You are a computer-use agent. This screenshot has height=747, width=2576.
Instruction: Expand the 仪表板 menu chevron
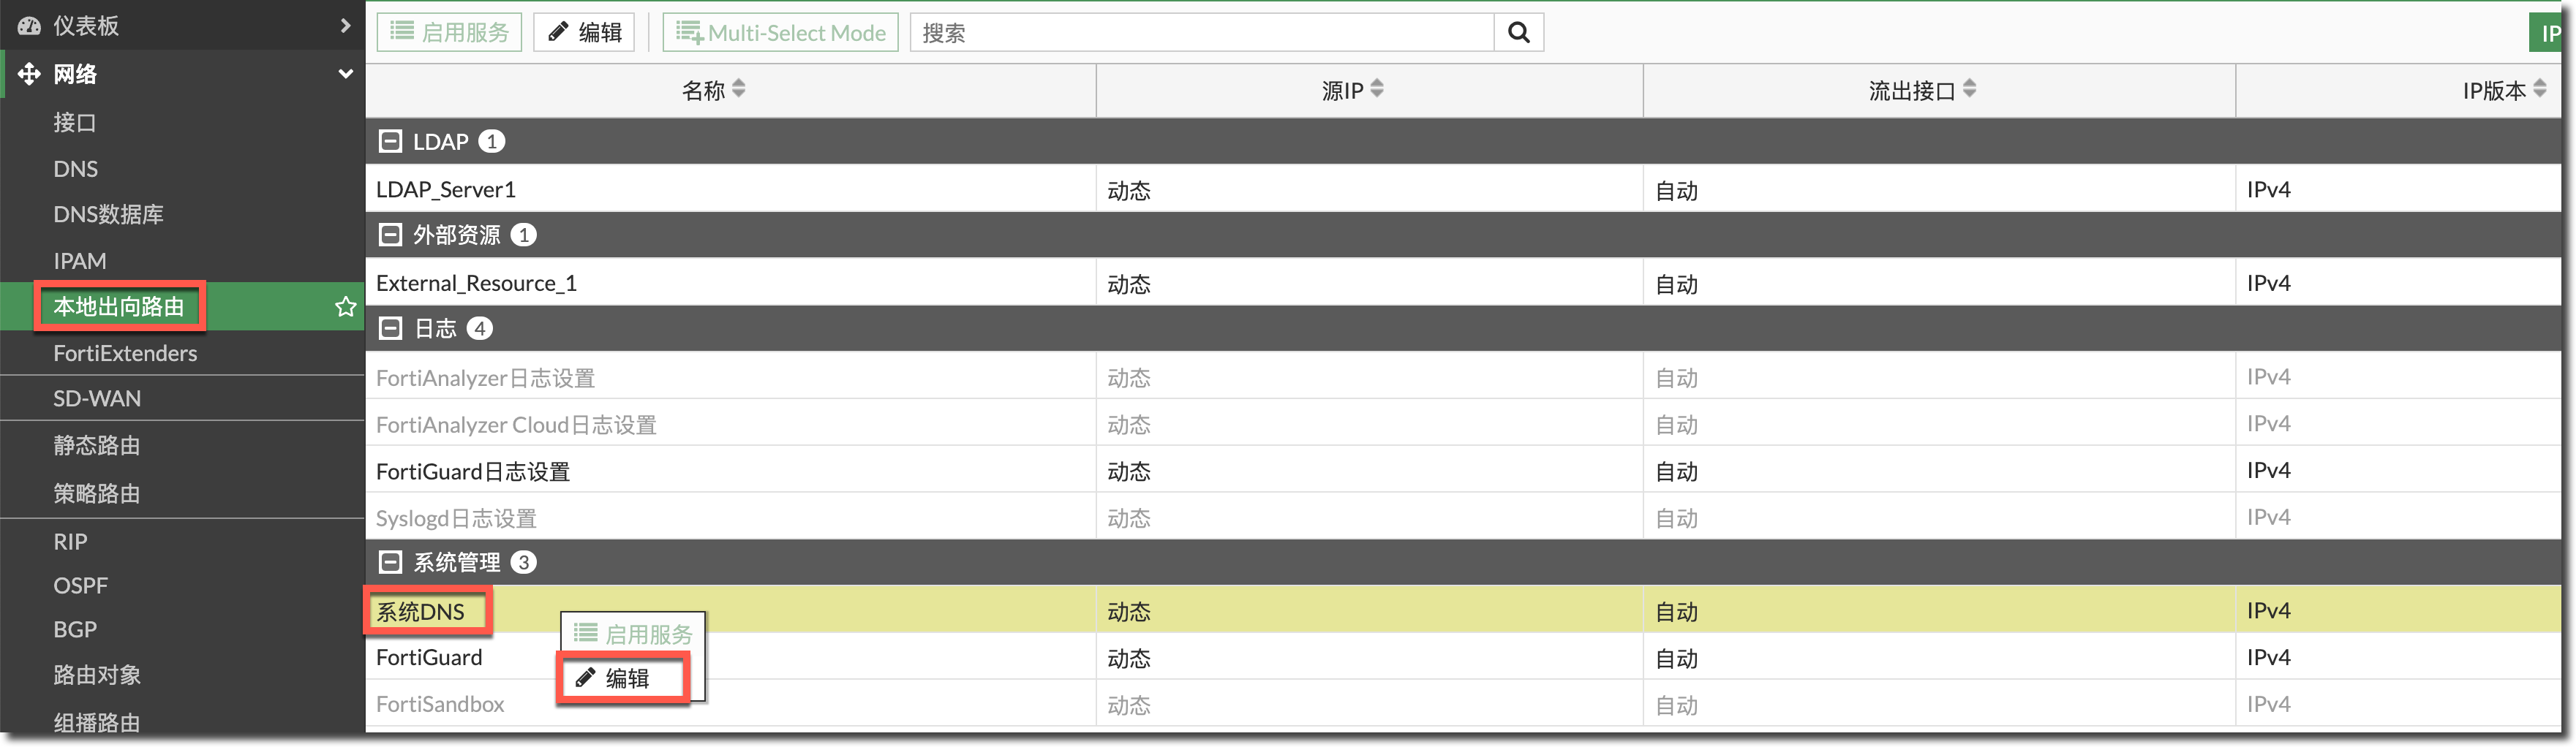point(345,26)
